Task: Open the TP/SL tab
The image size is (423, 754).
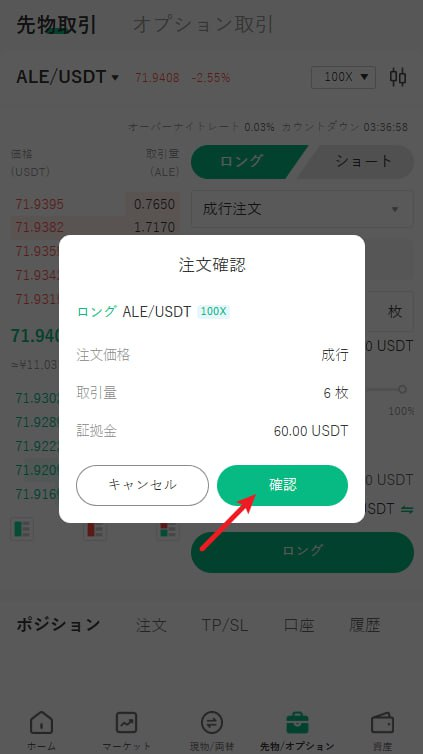Action: [x=224, y=625]
